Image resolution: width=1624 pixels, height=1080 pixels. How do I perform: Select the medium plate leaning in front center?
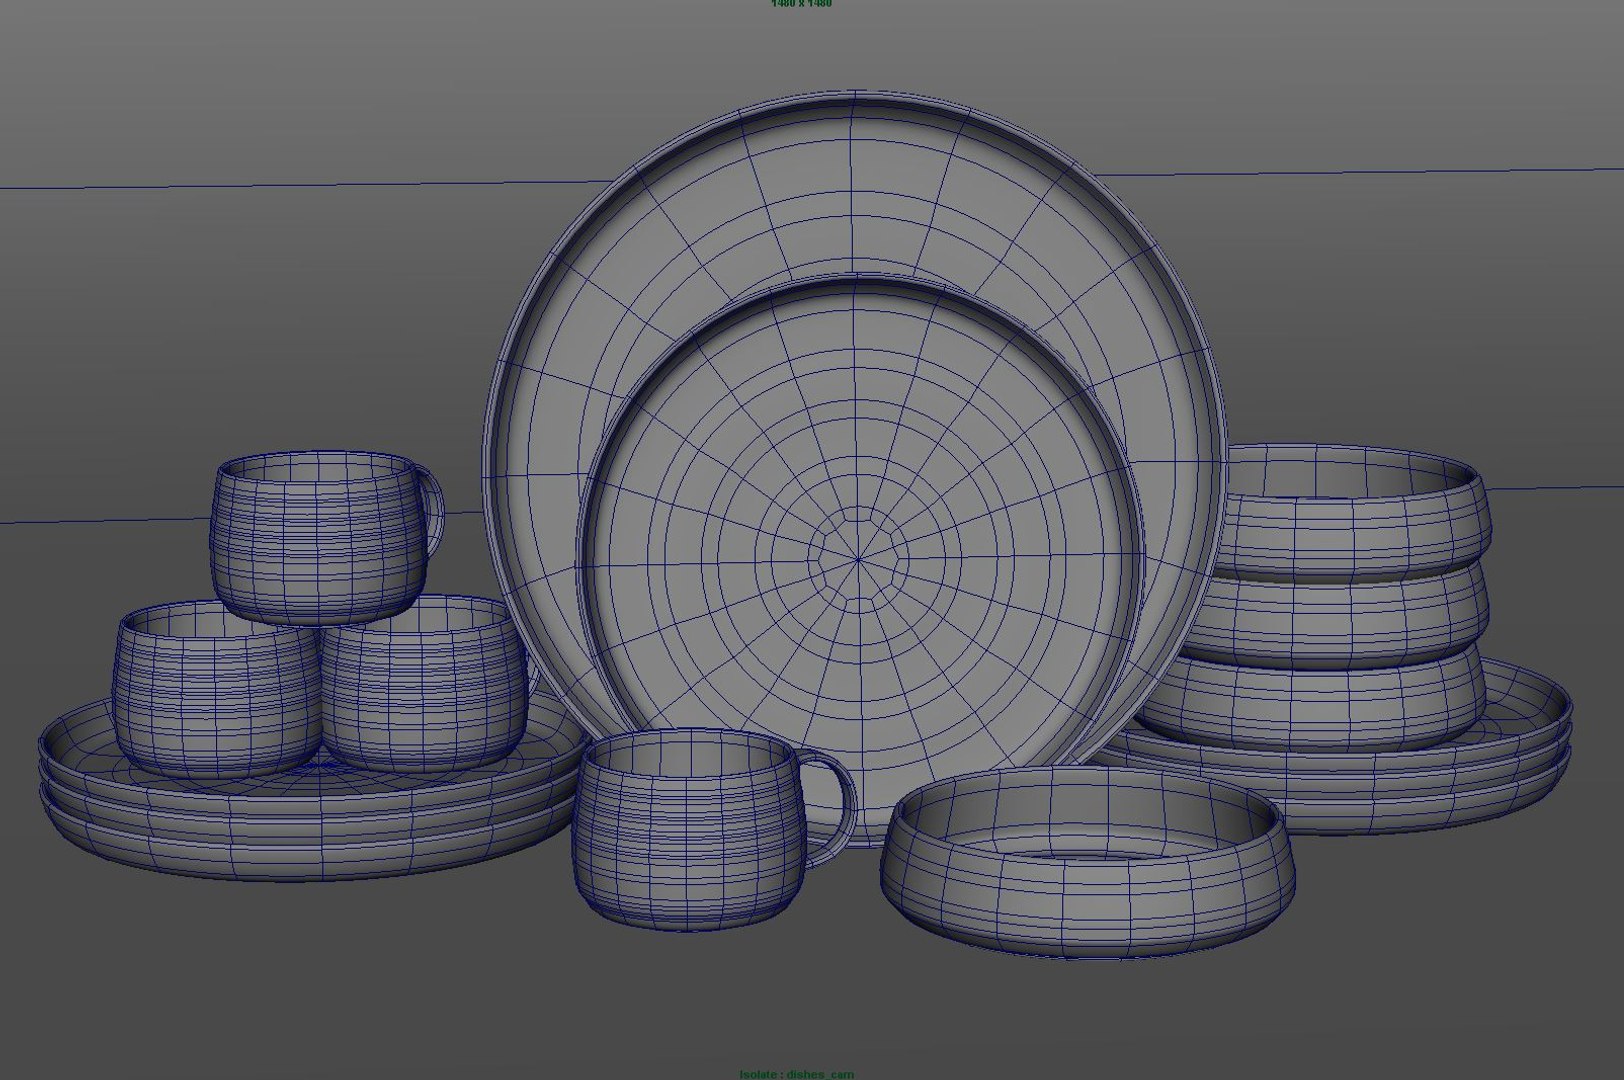coord(860,560)
